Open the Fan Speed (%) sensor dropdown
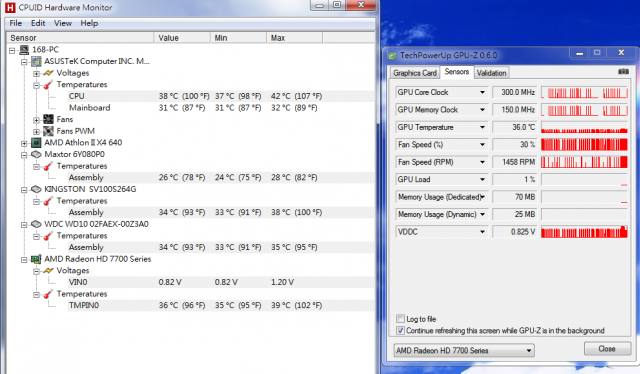The image size is (640, 374). coord(482,145)
